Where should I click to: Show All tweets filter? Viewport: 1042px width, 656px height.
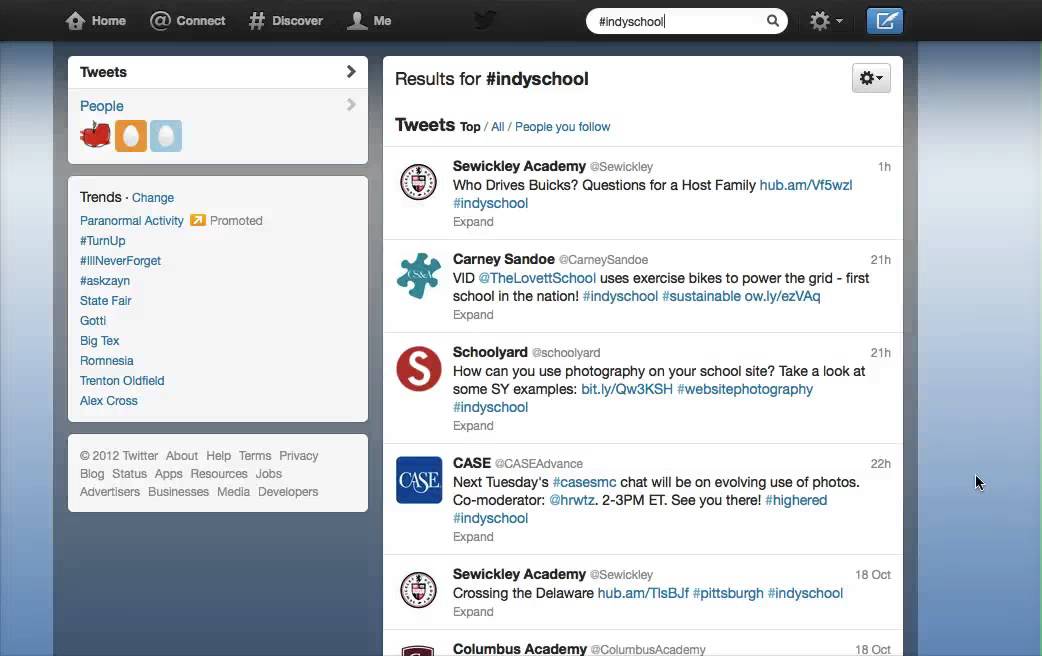coord(498,127)
